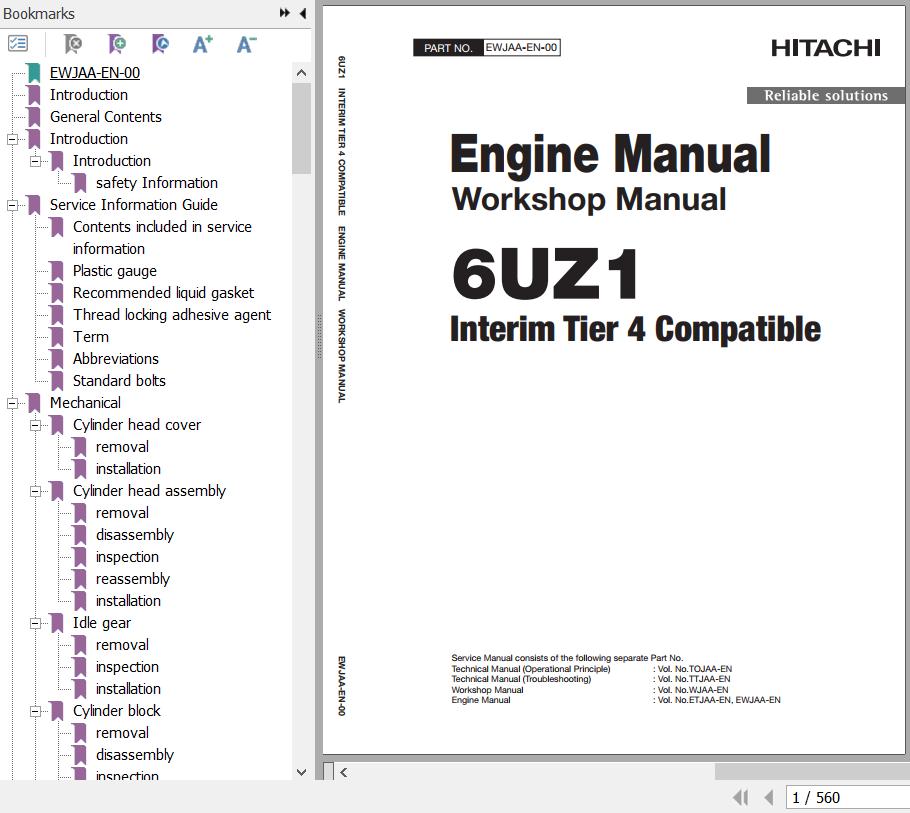
Task: Click the double-arrow expand panel icon
Action: (284, 13)
